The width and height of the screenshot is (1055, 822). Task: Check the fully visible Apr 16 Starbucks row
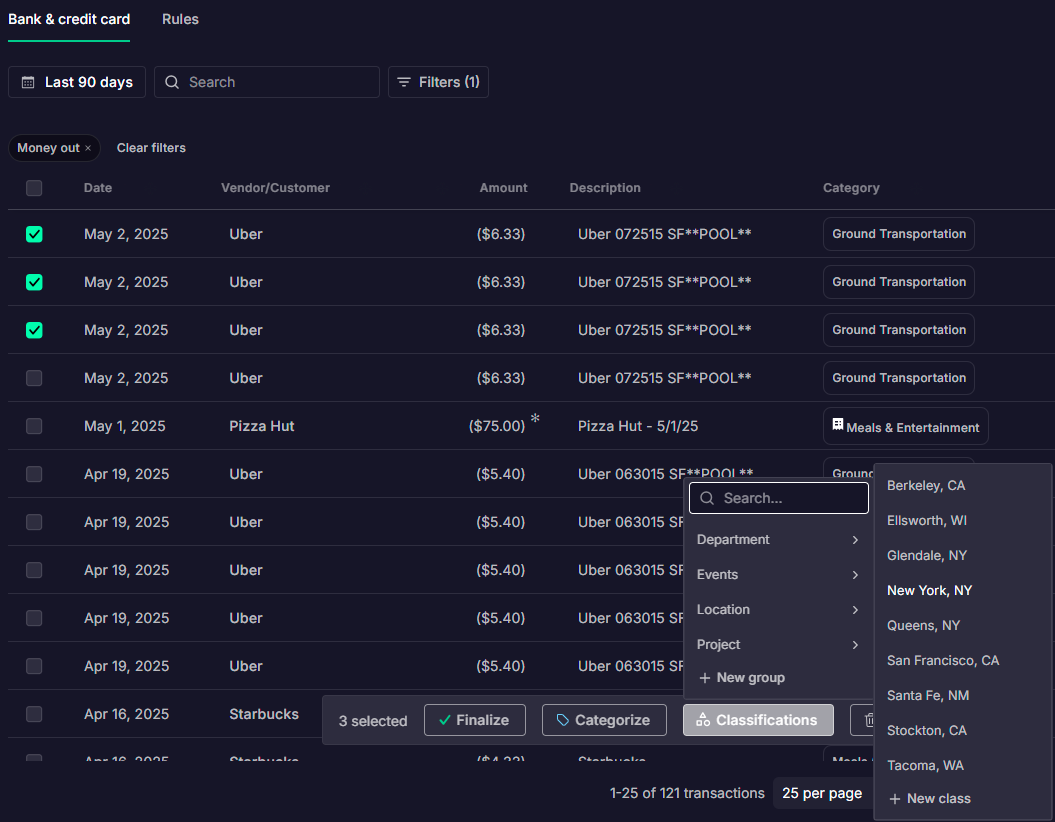[x=34, y=714]
